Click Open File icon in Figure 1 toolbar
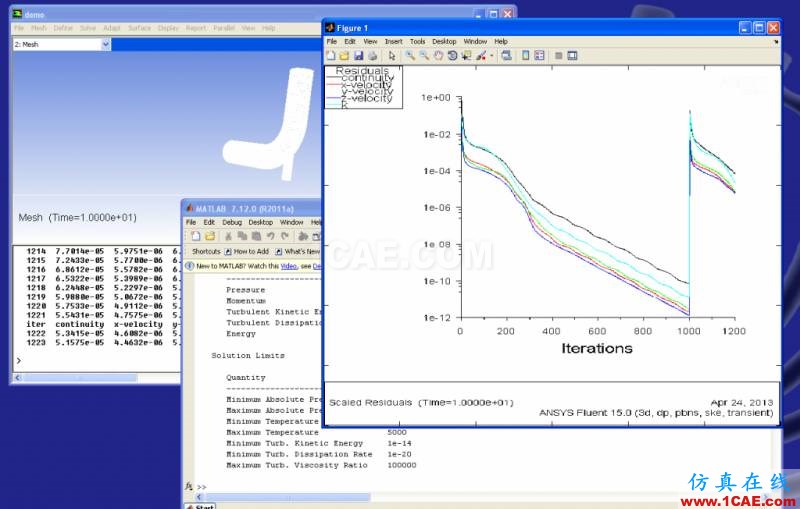Viewport: 800px width, 509px height. (344, 56)
